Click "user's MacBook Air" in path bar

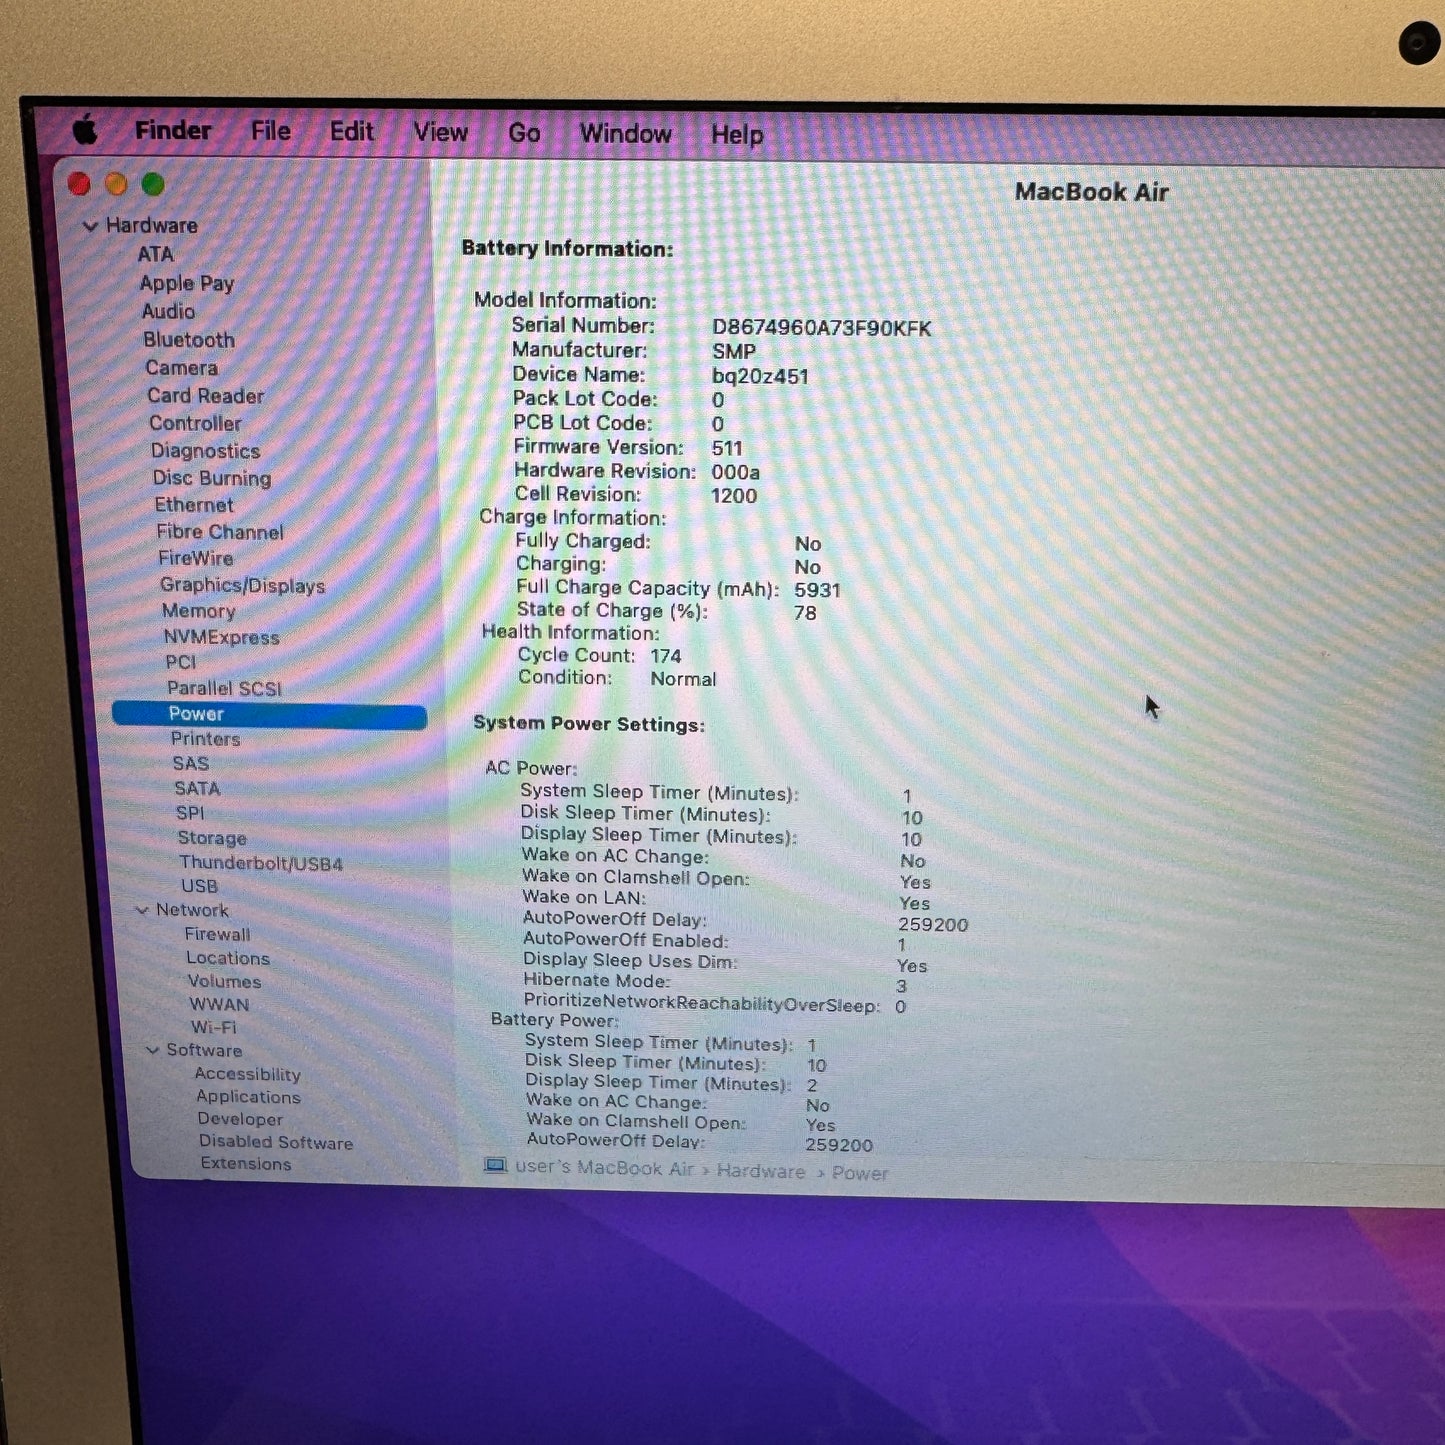(604, 1168)
